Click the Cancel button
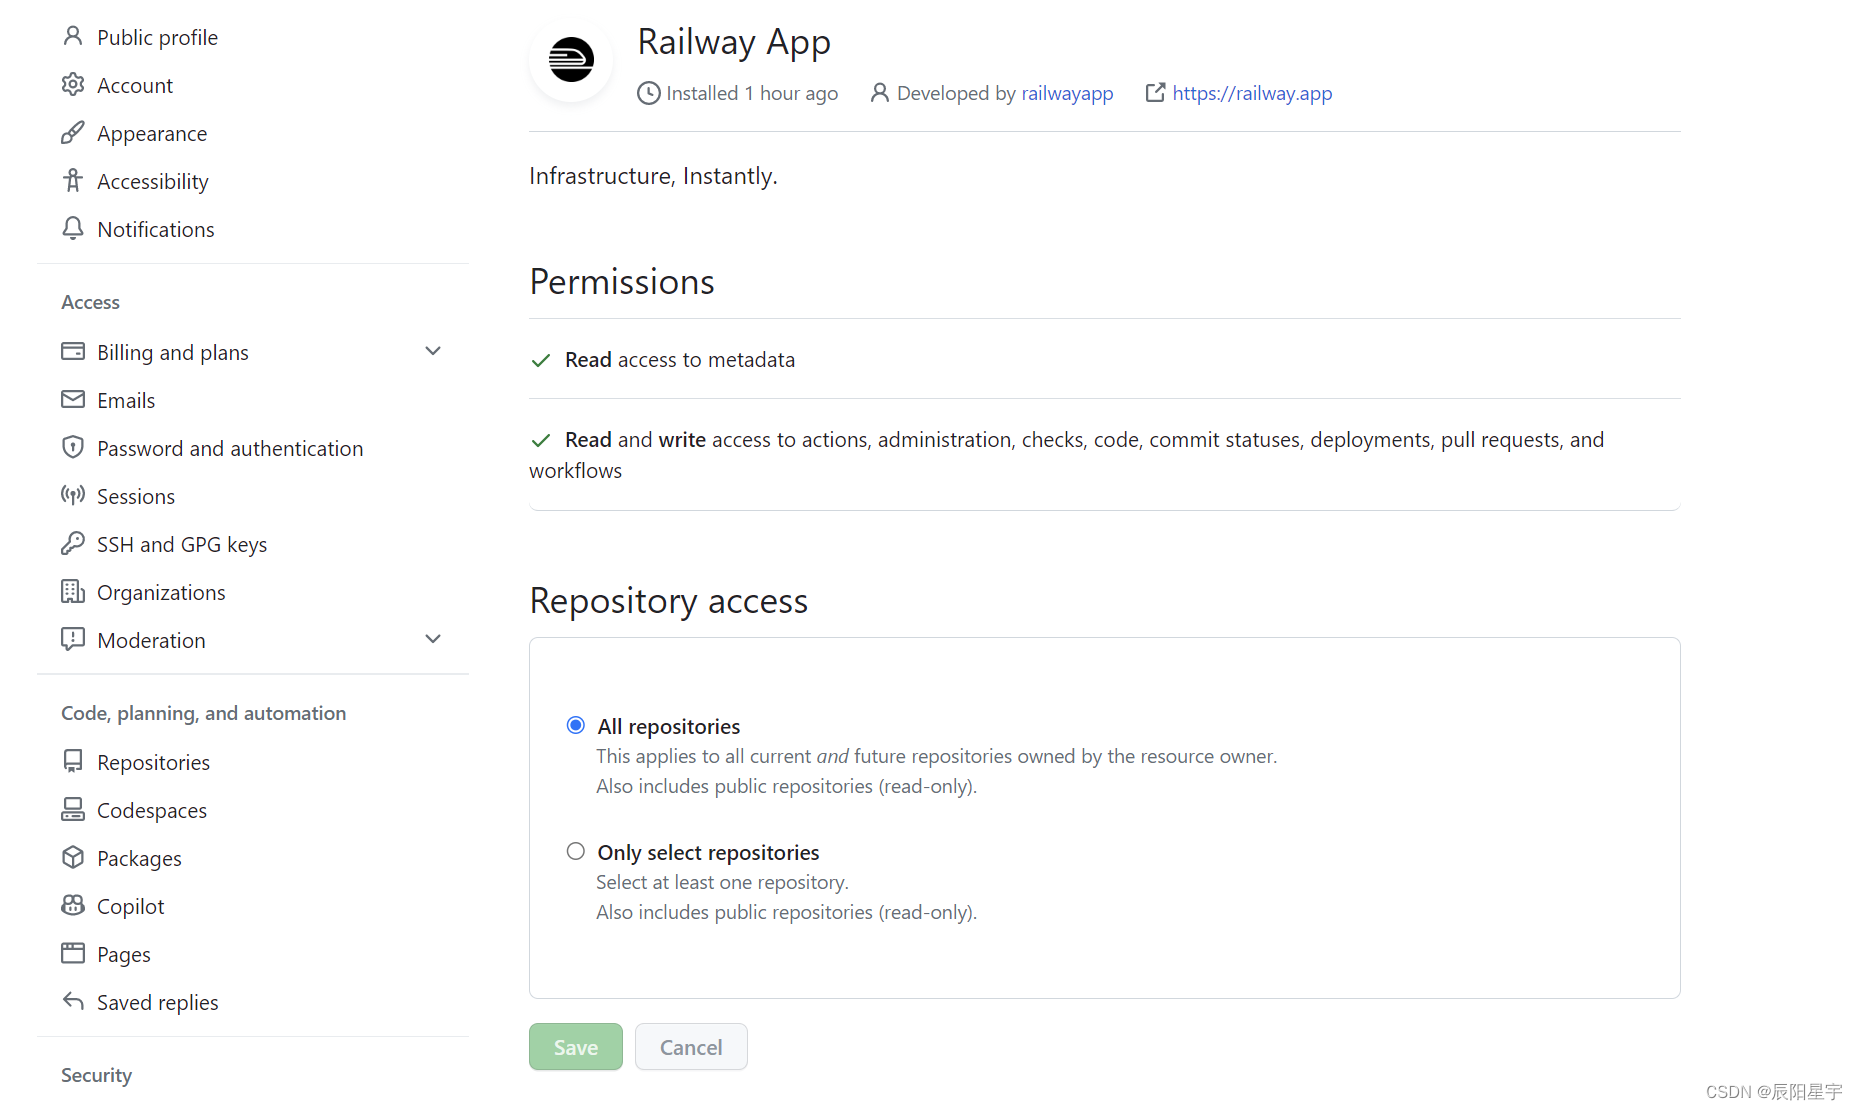Image resolution: width=1858 pixels, height=1110 pixels. [x=691, y=1047]
